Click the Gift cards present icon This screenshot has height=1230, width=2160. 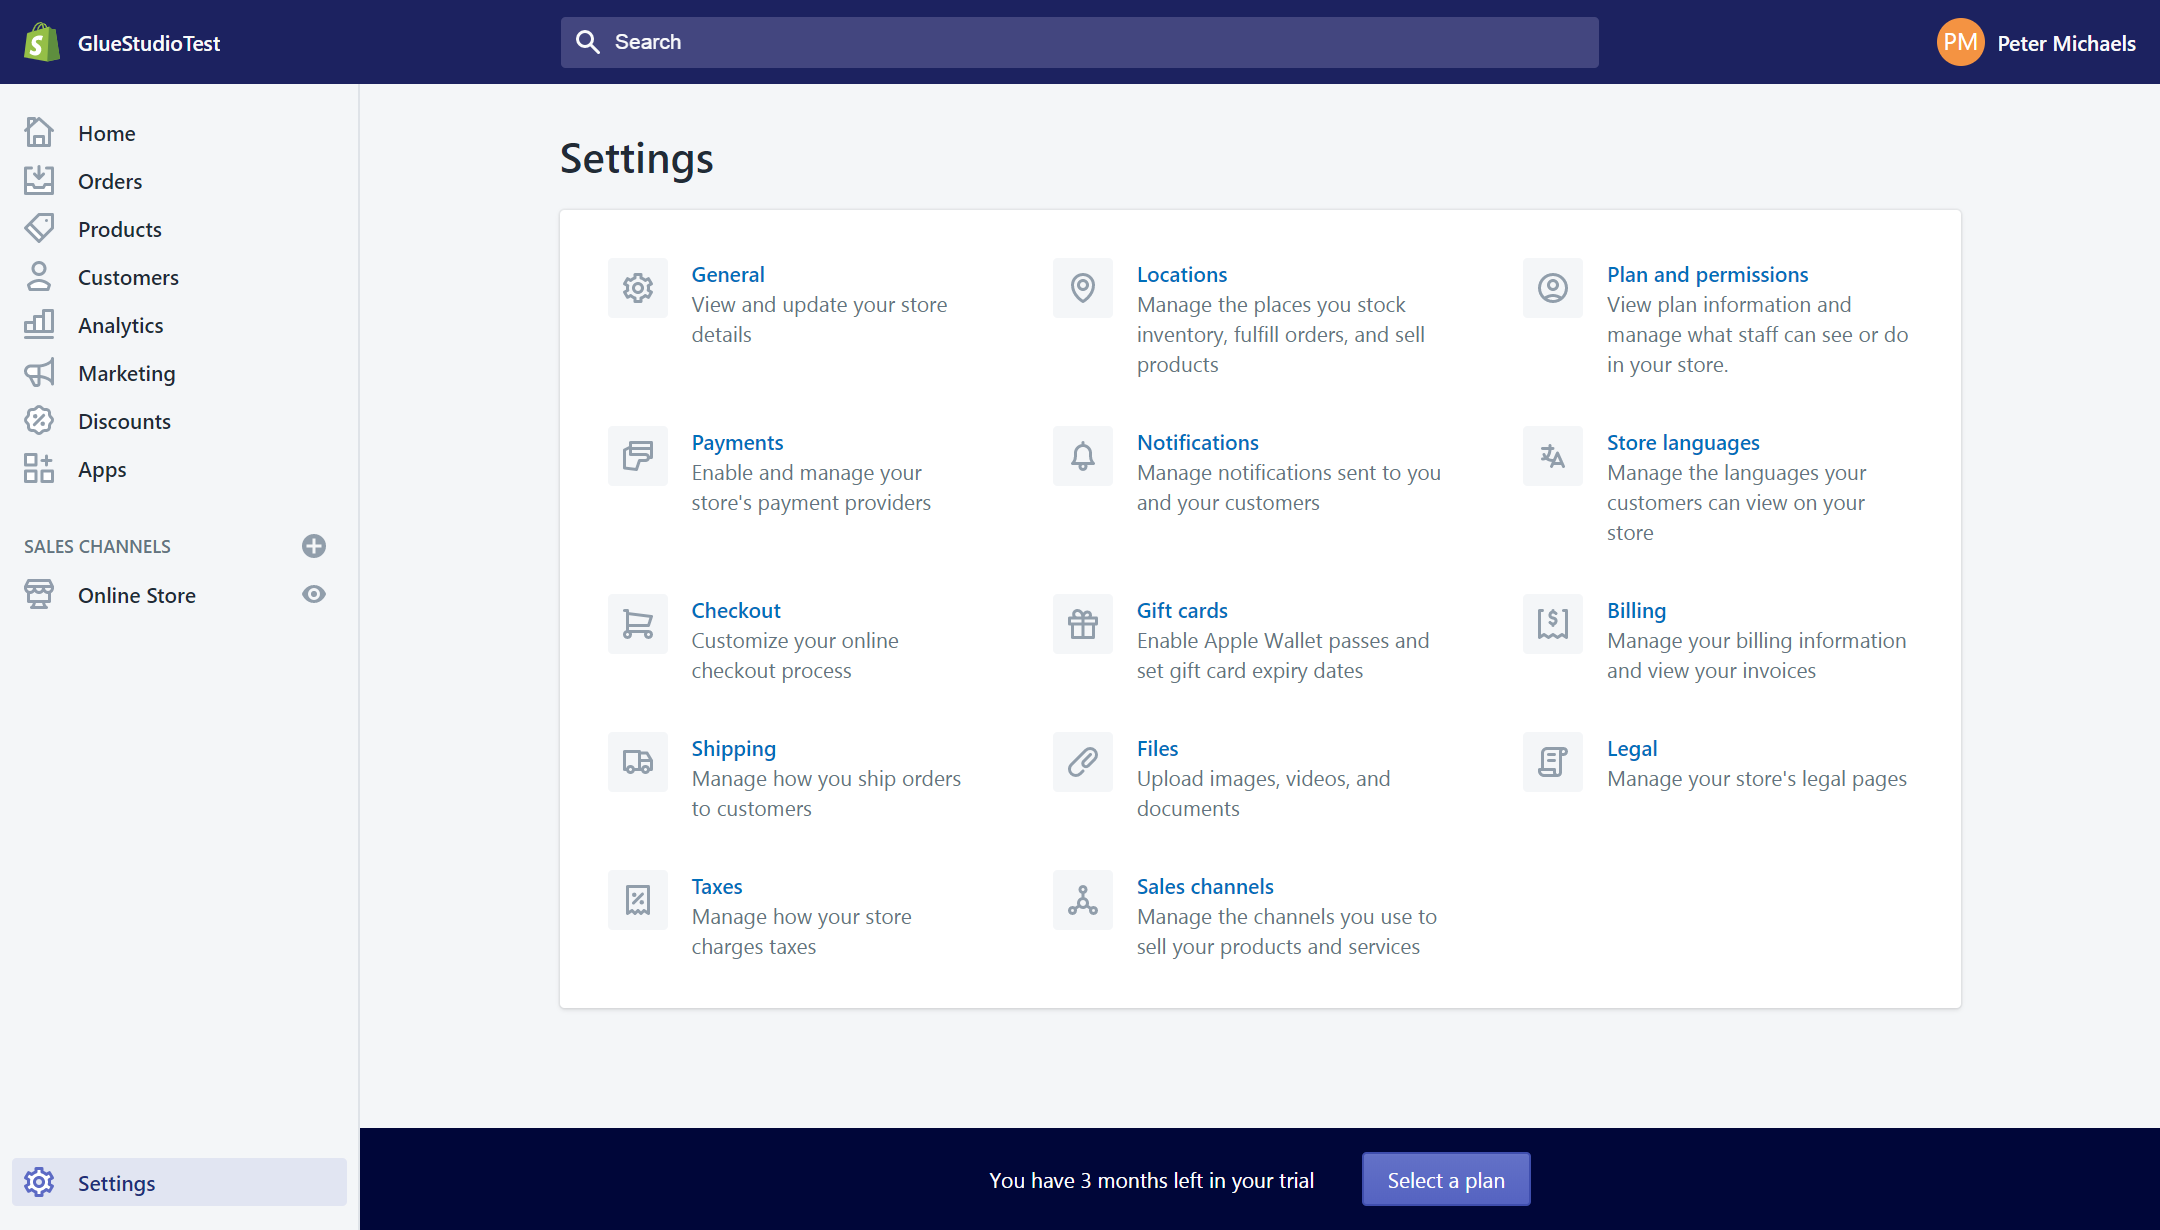tap(1082, 624)
